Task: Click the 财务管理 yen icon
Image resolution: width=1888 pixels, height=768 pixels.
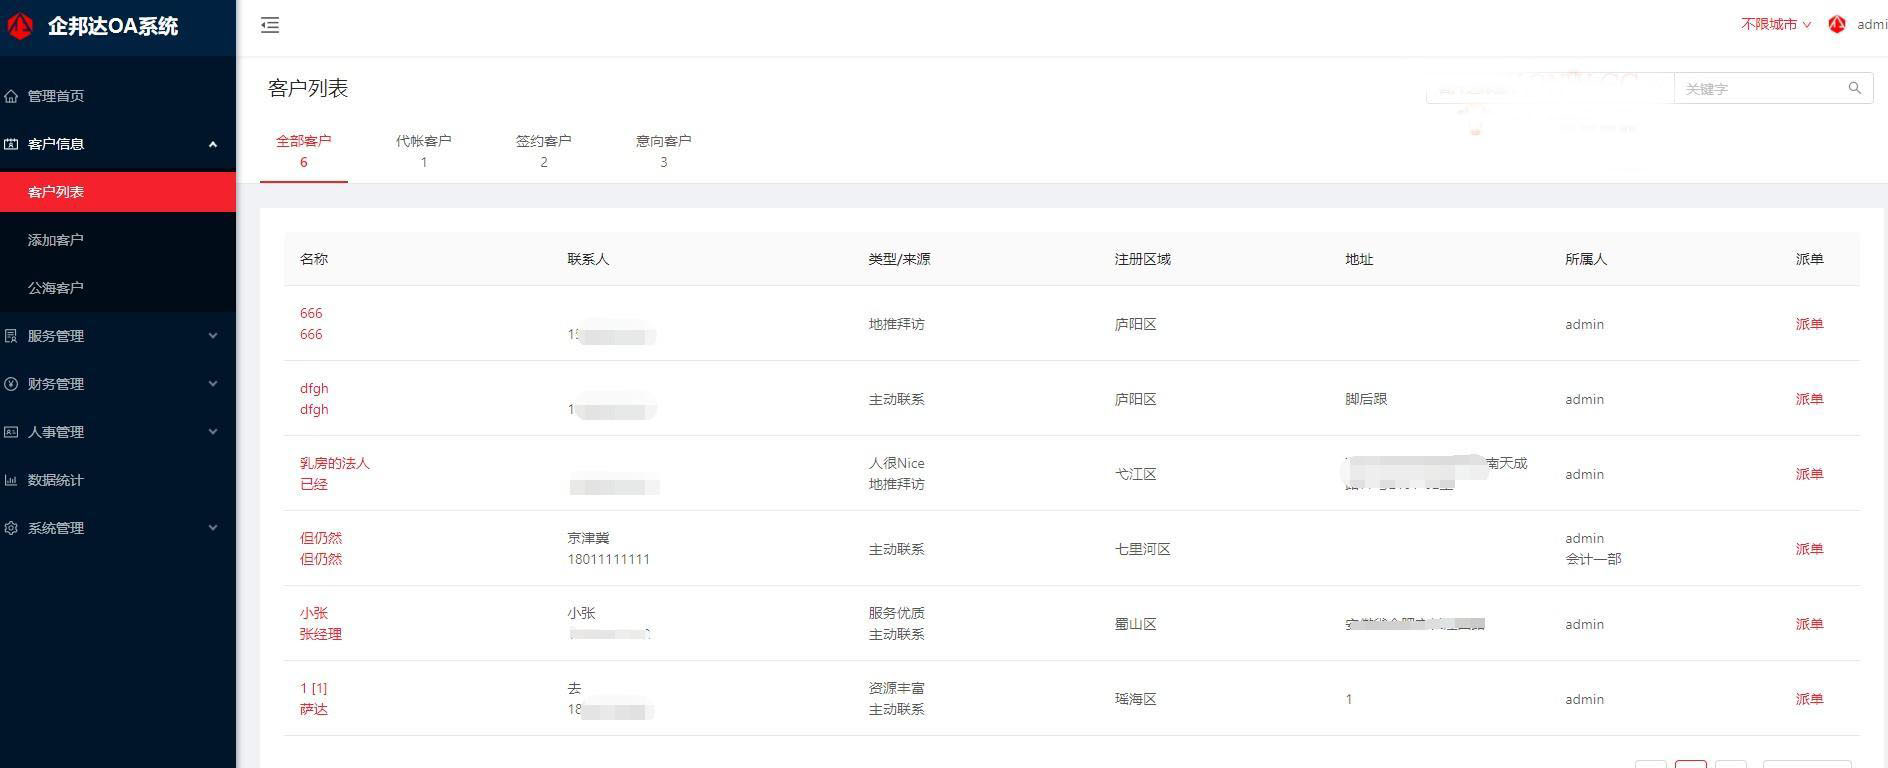Action: point(12,384)
